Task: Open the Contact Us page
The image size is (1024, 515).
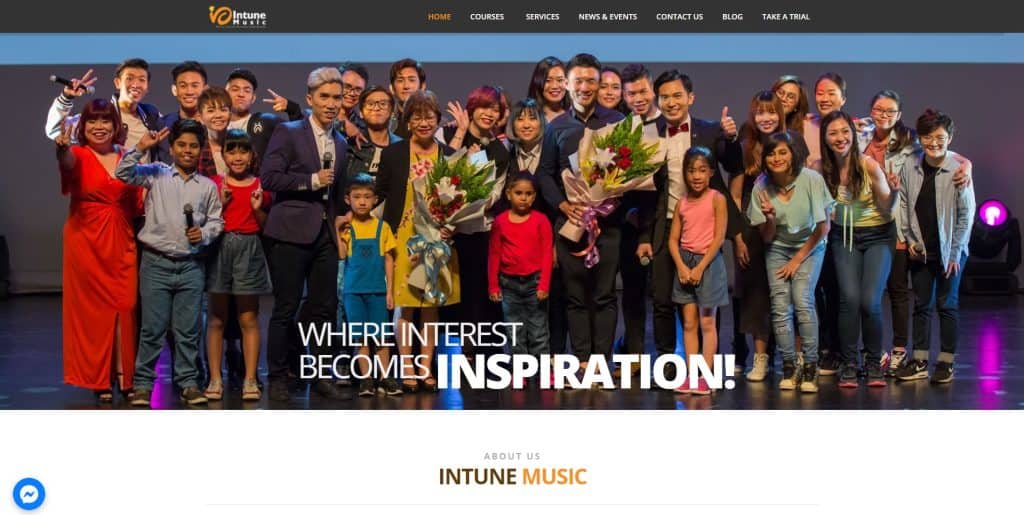Action: (x=679, y=17)
